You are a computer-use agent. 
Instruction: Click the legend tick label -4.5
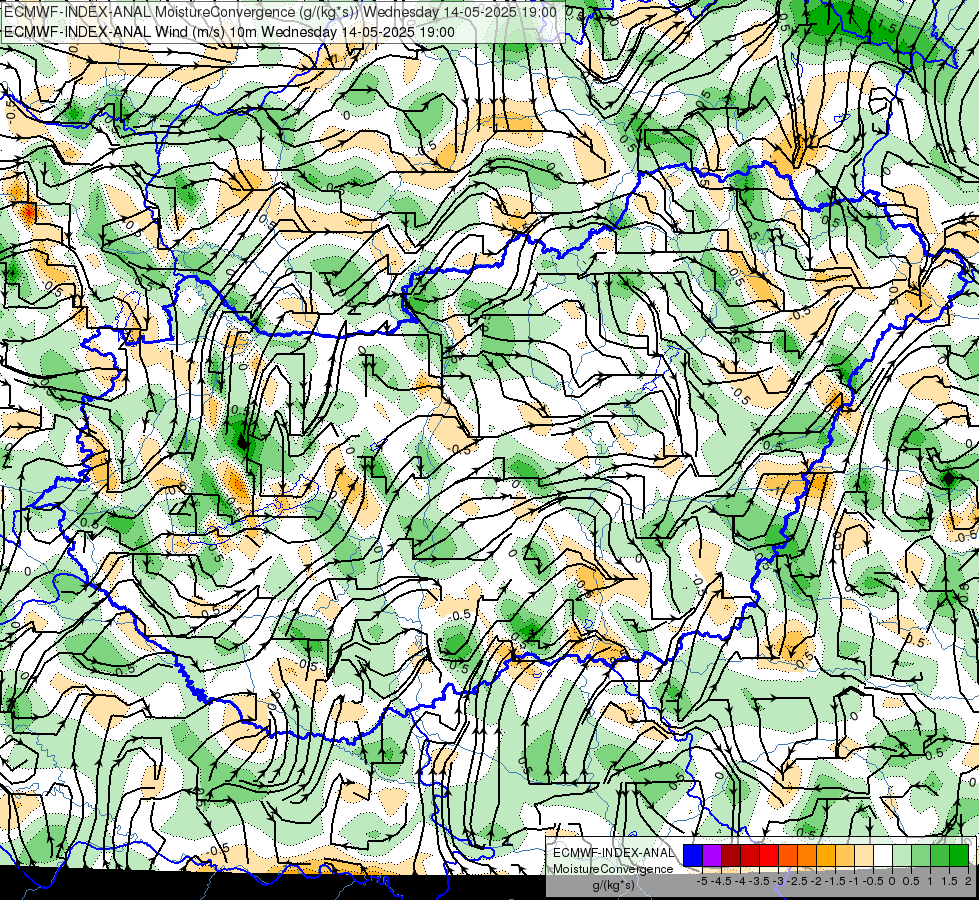click(x=722, y=881)
